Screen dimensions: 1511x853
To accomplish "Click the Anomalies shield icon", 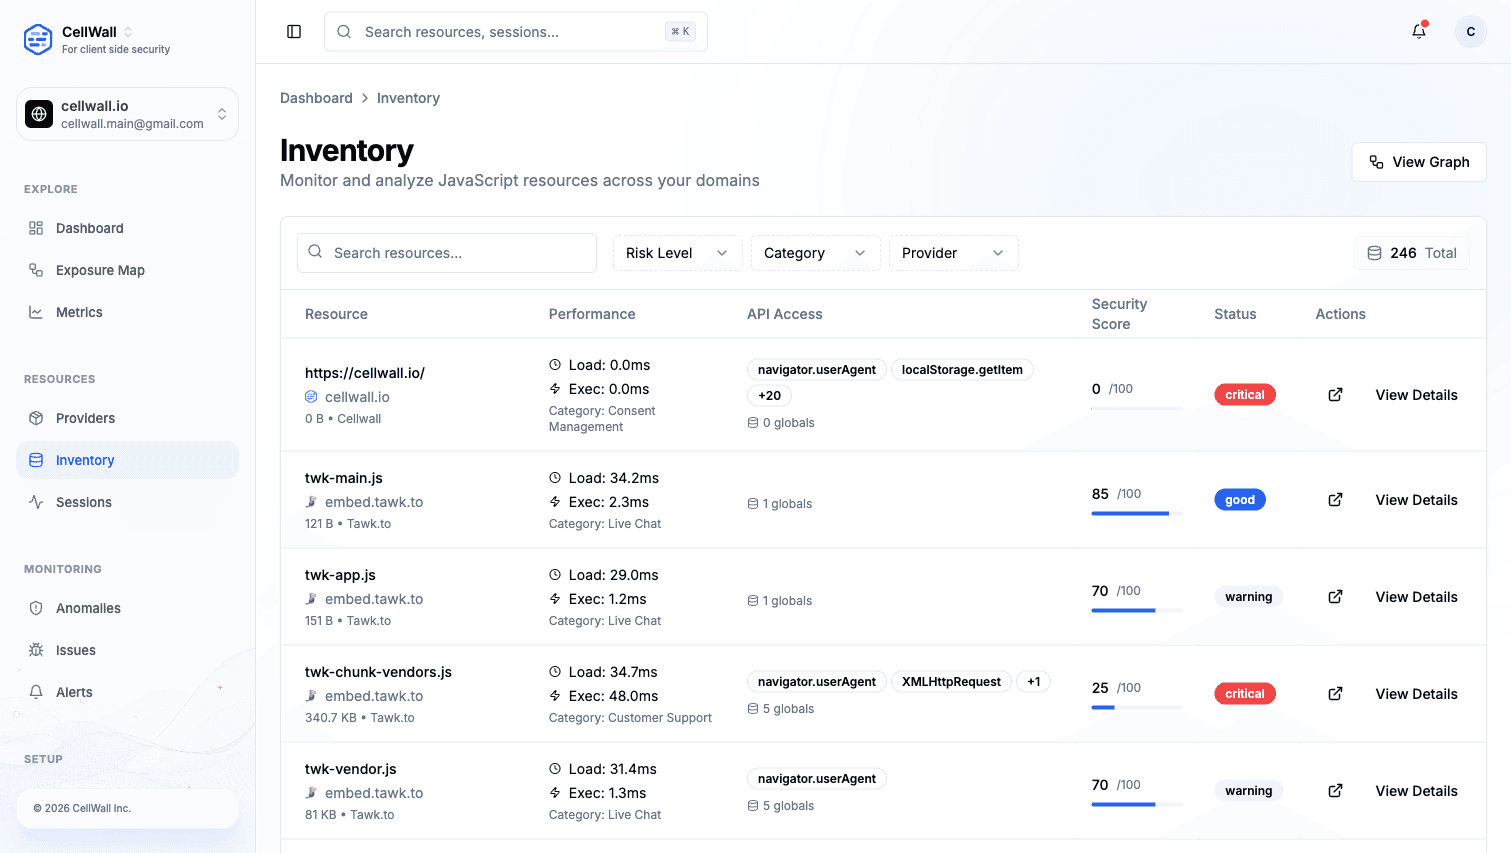I will [36, 608].
